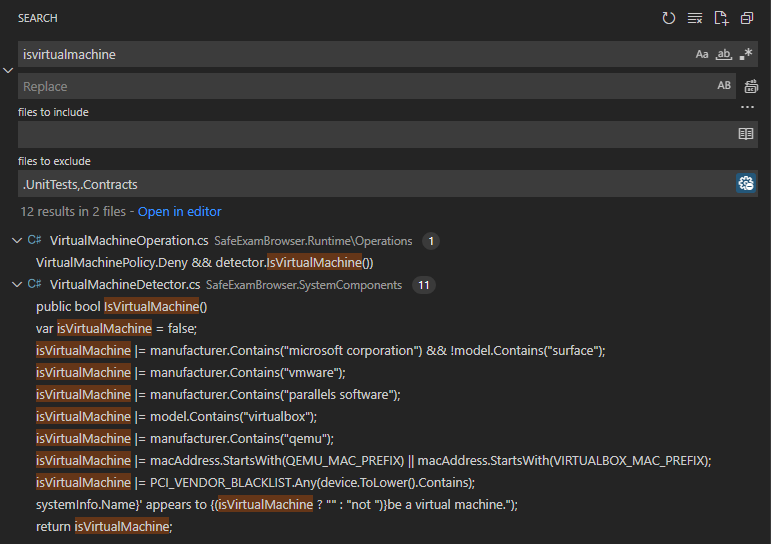Enable Use Regular Expression option

(x=746, y=54)
